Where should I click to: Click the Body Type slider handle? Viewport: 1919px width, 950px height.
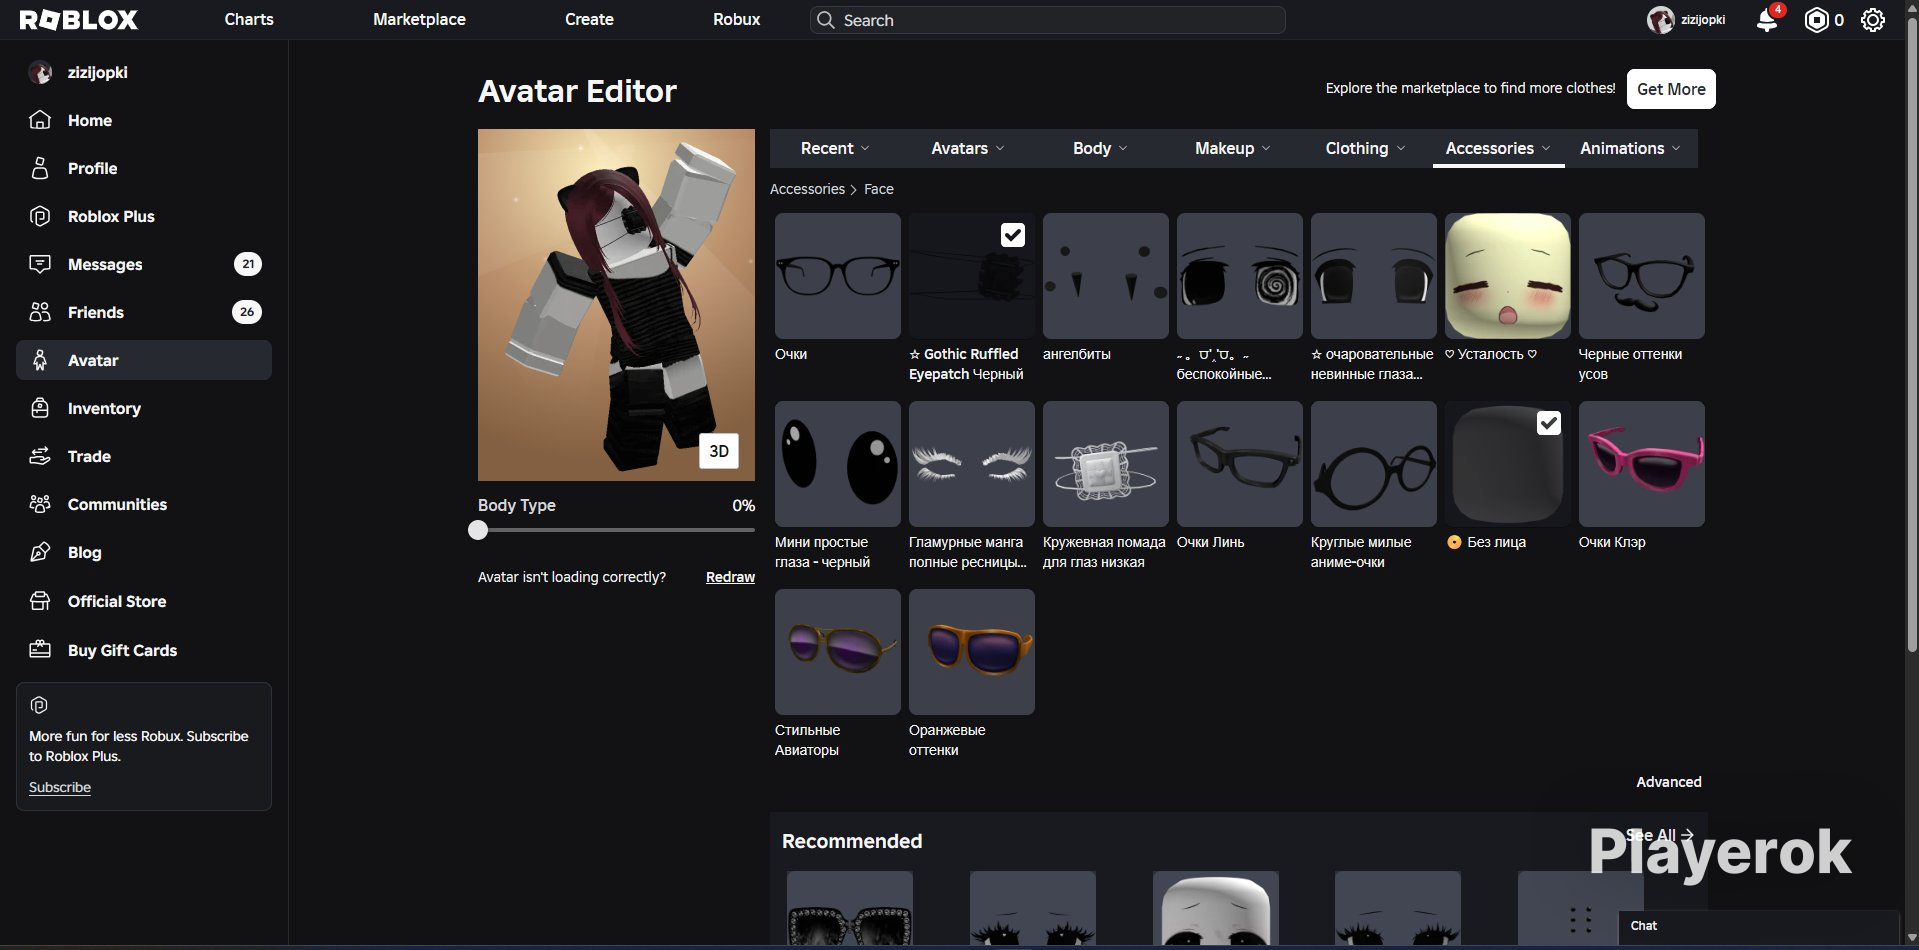[478, 530]
